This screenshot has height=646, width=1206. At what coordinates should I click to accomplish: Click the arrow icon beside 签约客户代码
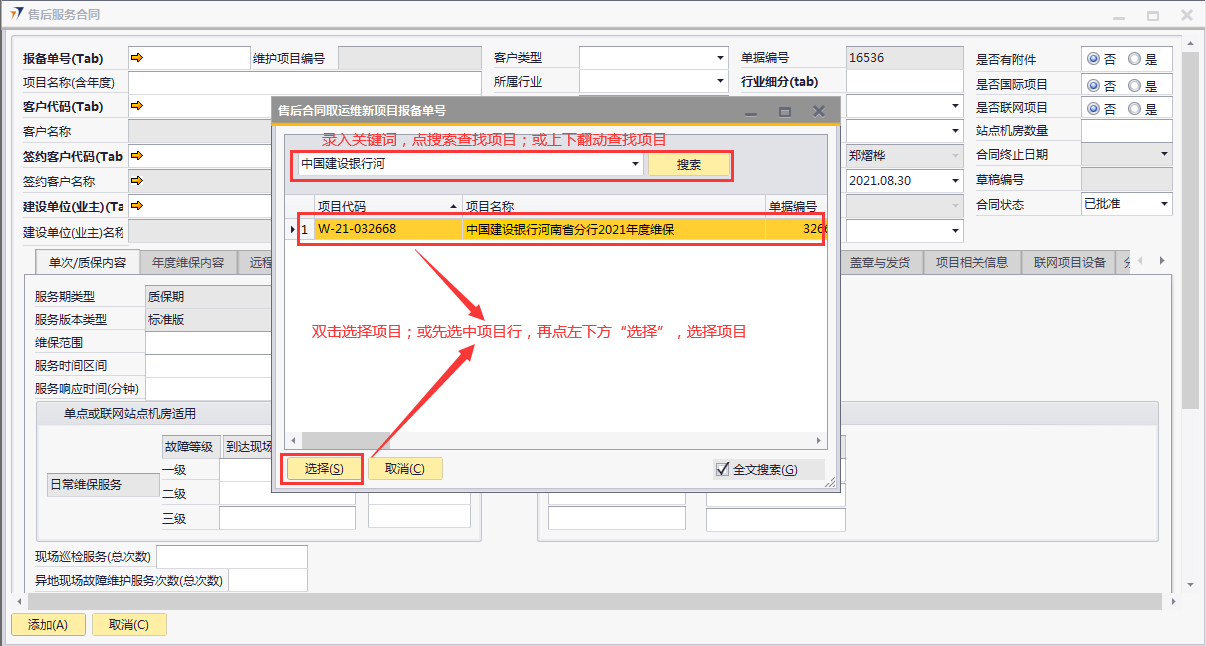click(137, 155)
